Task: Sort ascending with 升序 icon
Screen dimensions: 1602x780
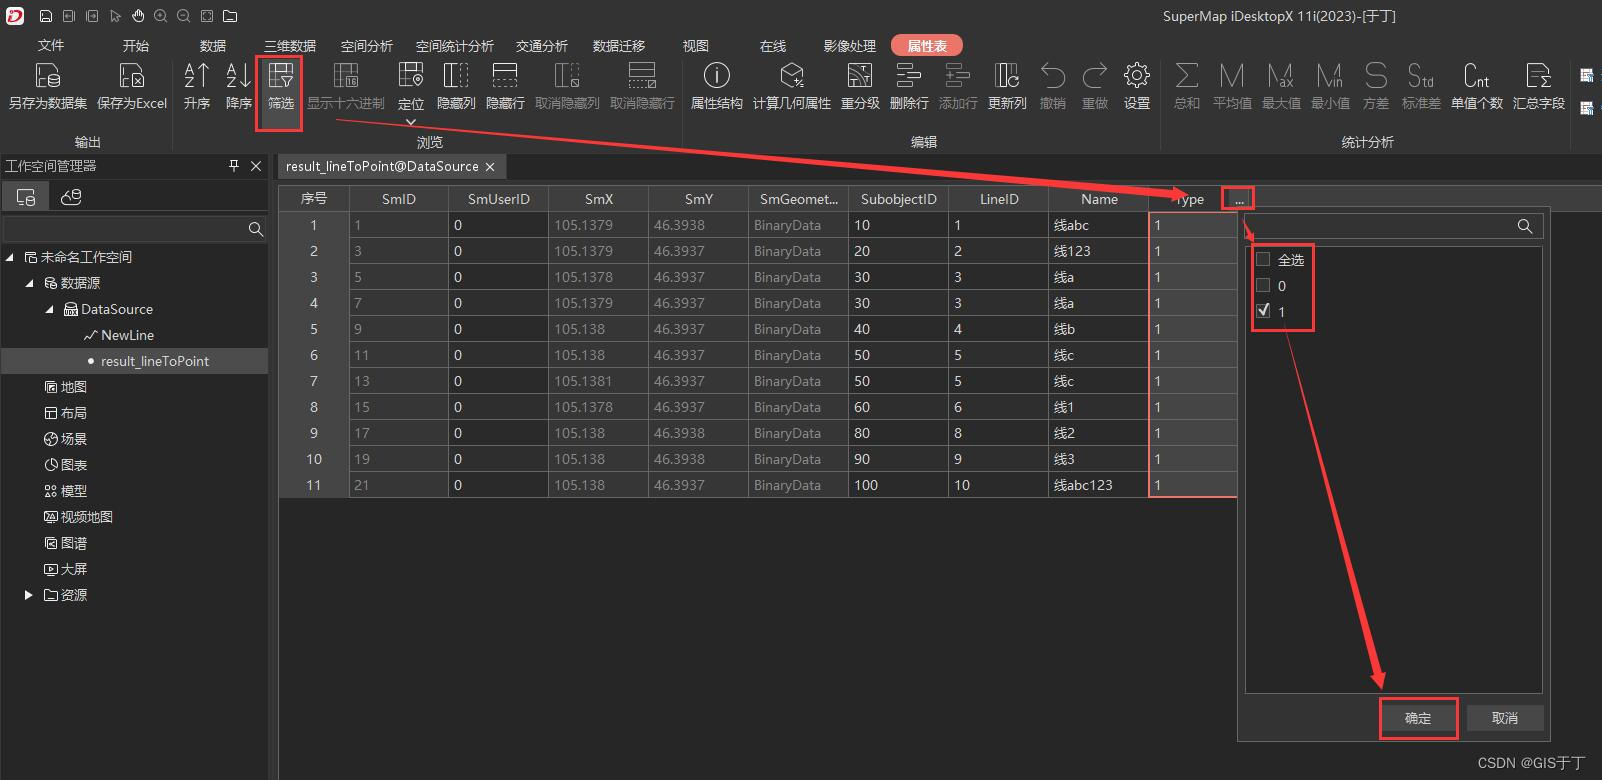Action: [x=197, y=76]
